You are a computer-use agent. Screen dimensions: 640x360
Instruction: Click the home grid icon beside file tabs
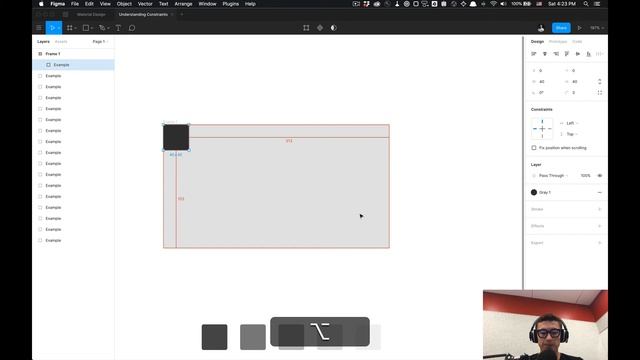point(65,14)
